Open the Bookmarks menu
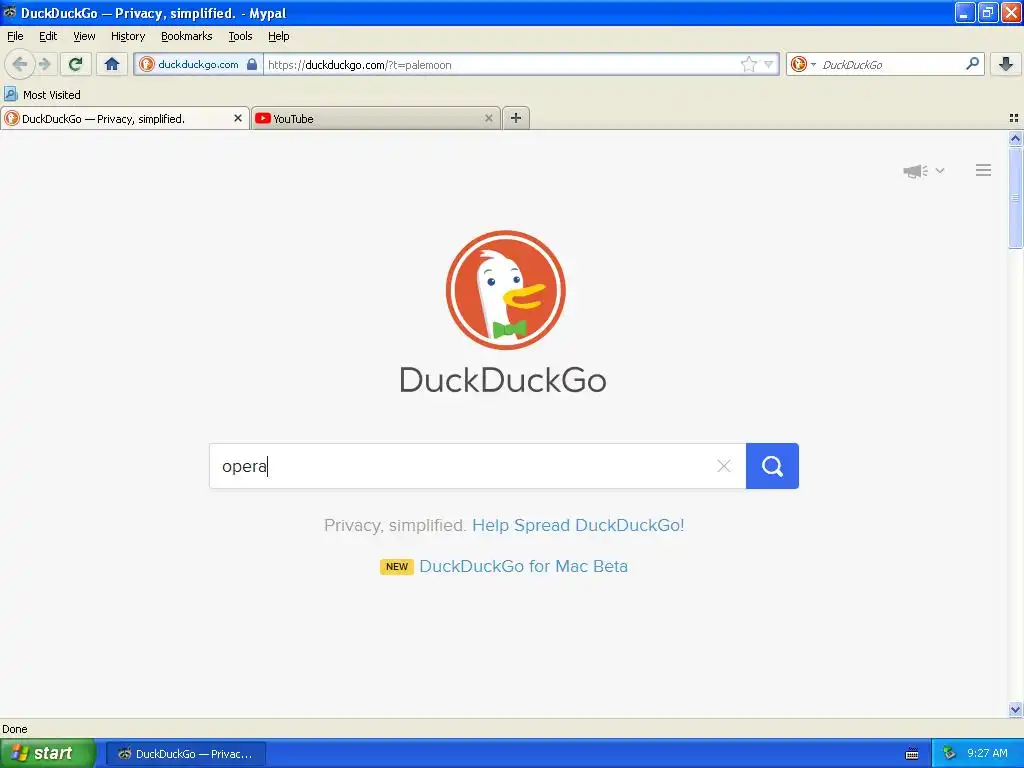Viewport: 1024px width, 768px height. point(187,36)
